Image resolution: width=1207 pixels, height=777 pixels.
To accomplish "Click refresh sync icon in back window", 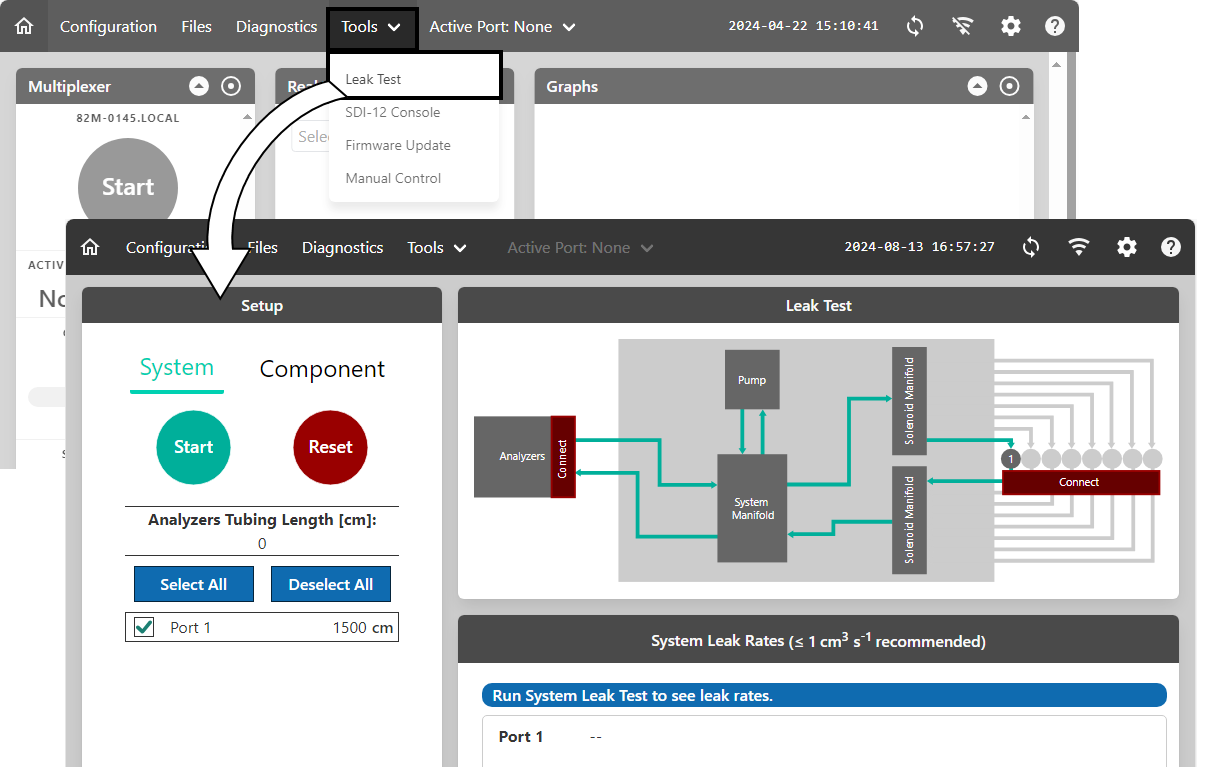I will [x=915, y=26].
